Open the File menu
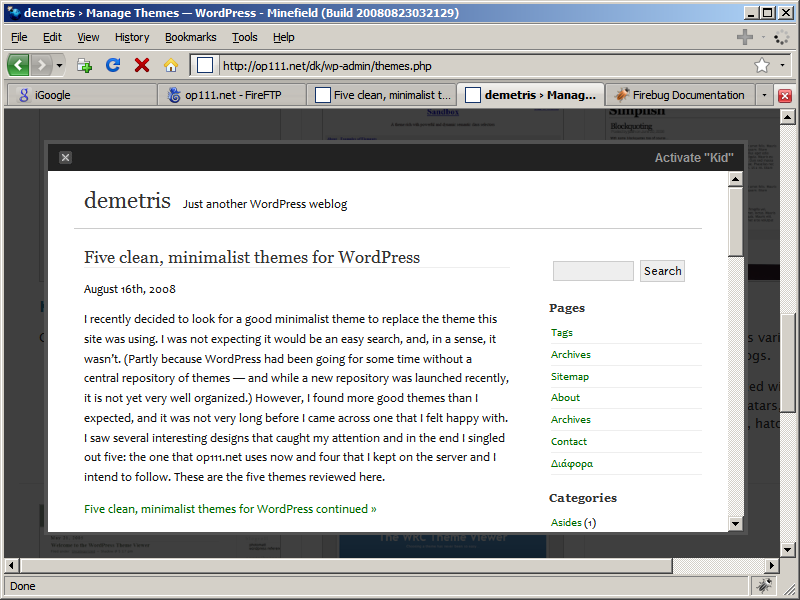Screen dimensions: 800x600 pyautogui.click(x=19, y=37)
